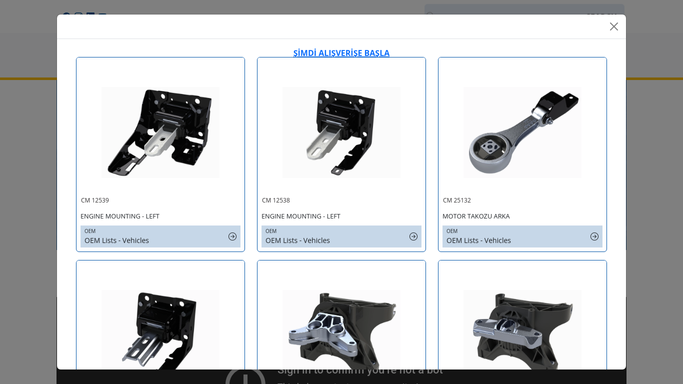The width and height of the screenshot is (683, 384).
Task: Select the CM 12539 part number text
Action: [95, 200]
